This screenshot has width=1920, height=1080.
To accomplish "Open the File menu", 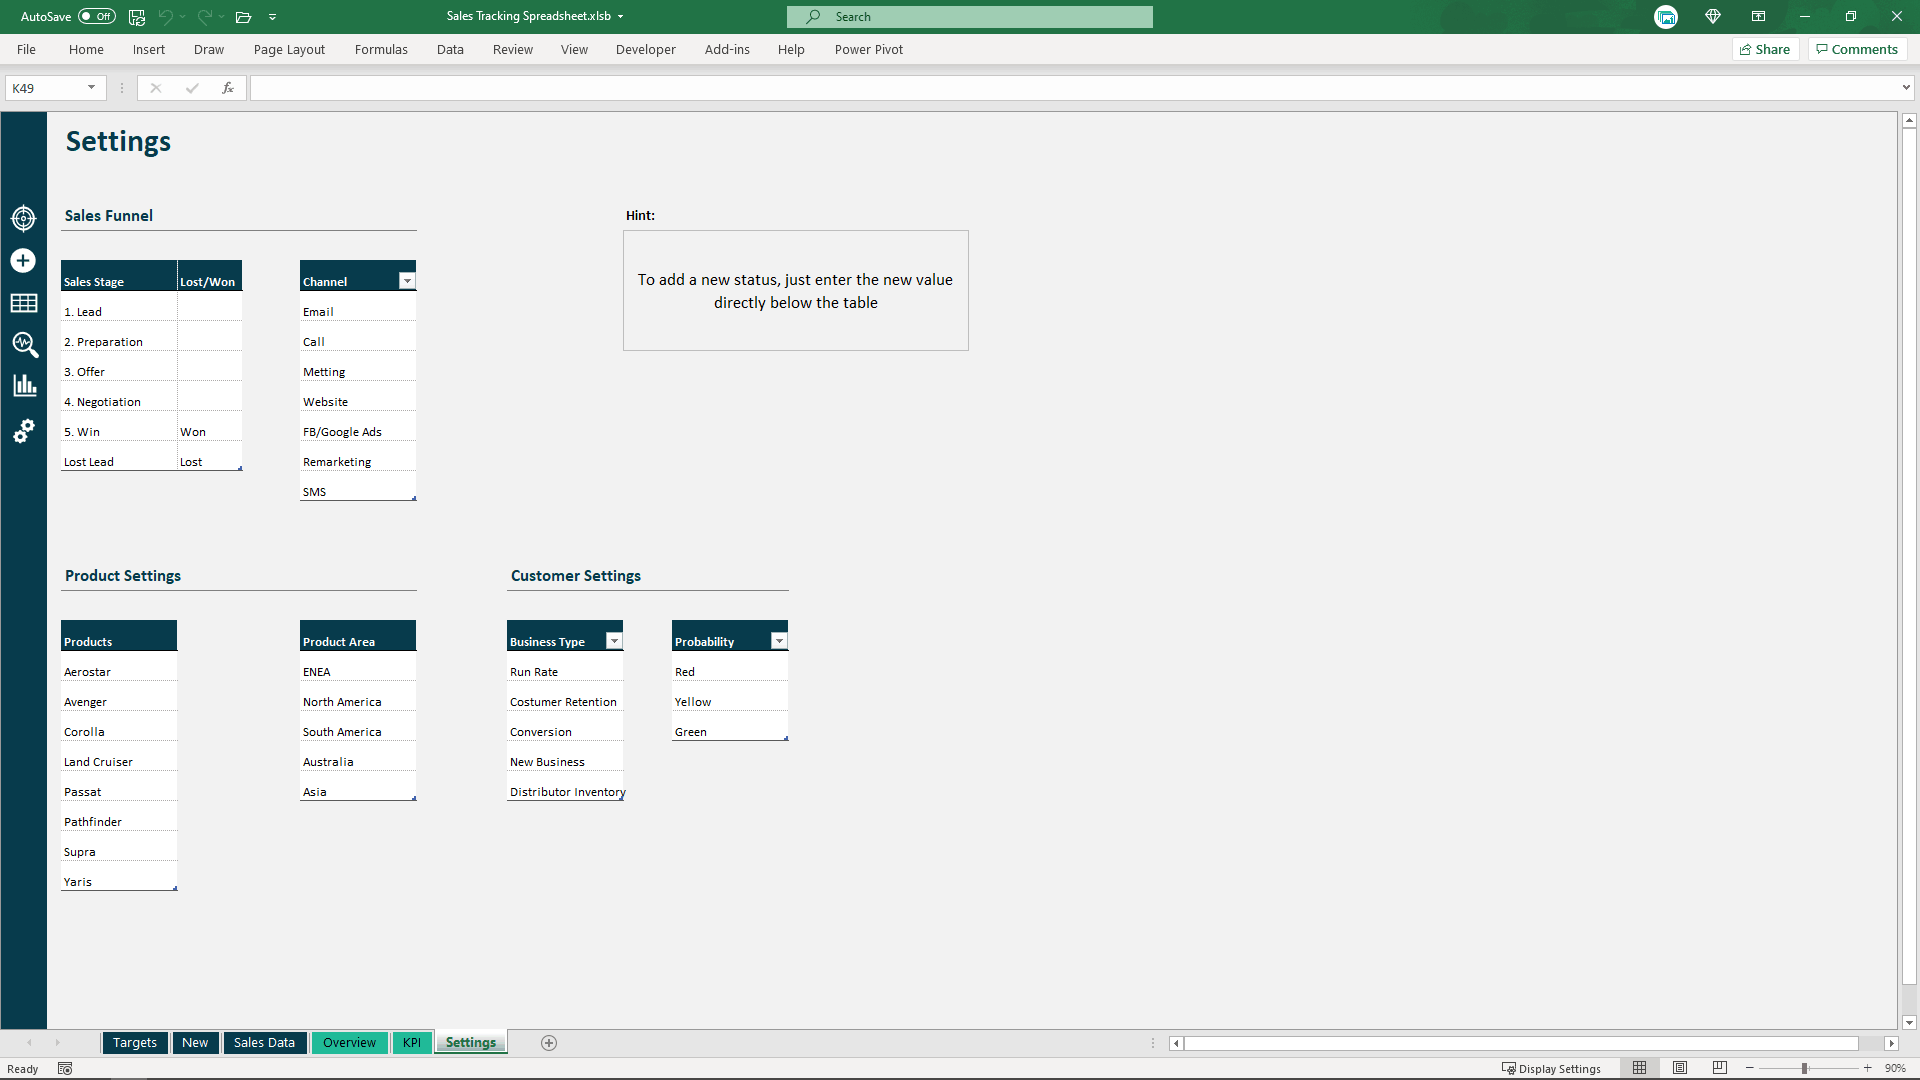I will coord(26,49).
